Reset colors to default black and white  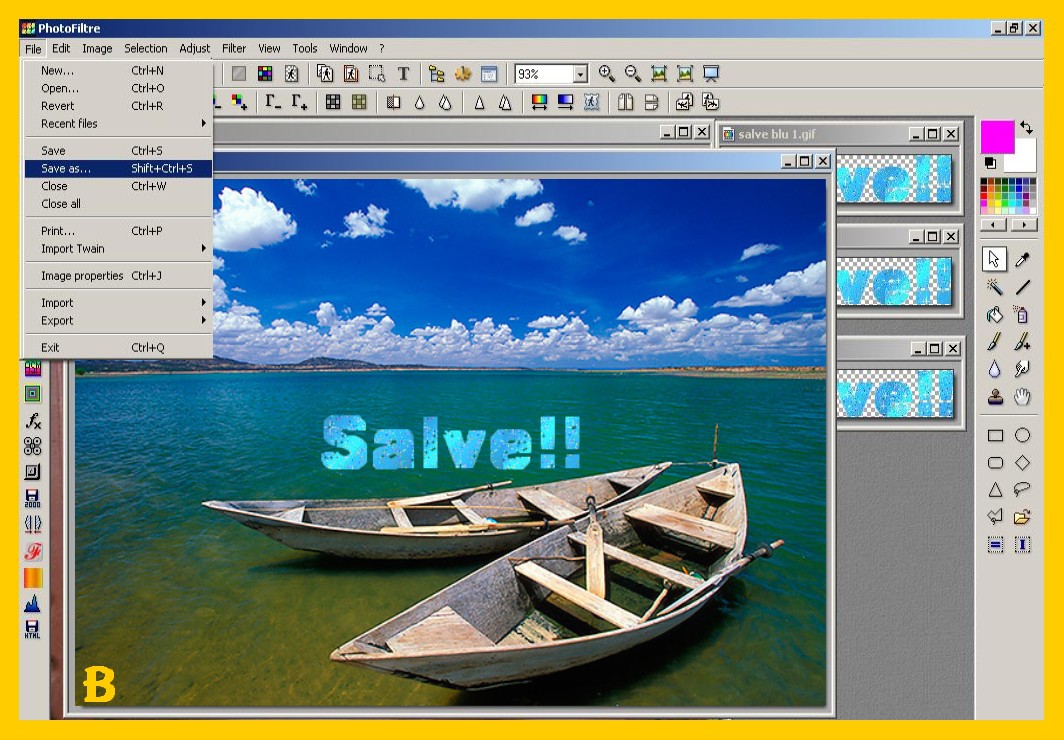pyautogui.click(x=989, y=162)
